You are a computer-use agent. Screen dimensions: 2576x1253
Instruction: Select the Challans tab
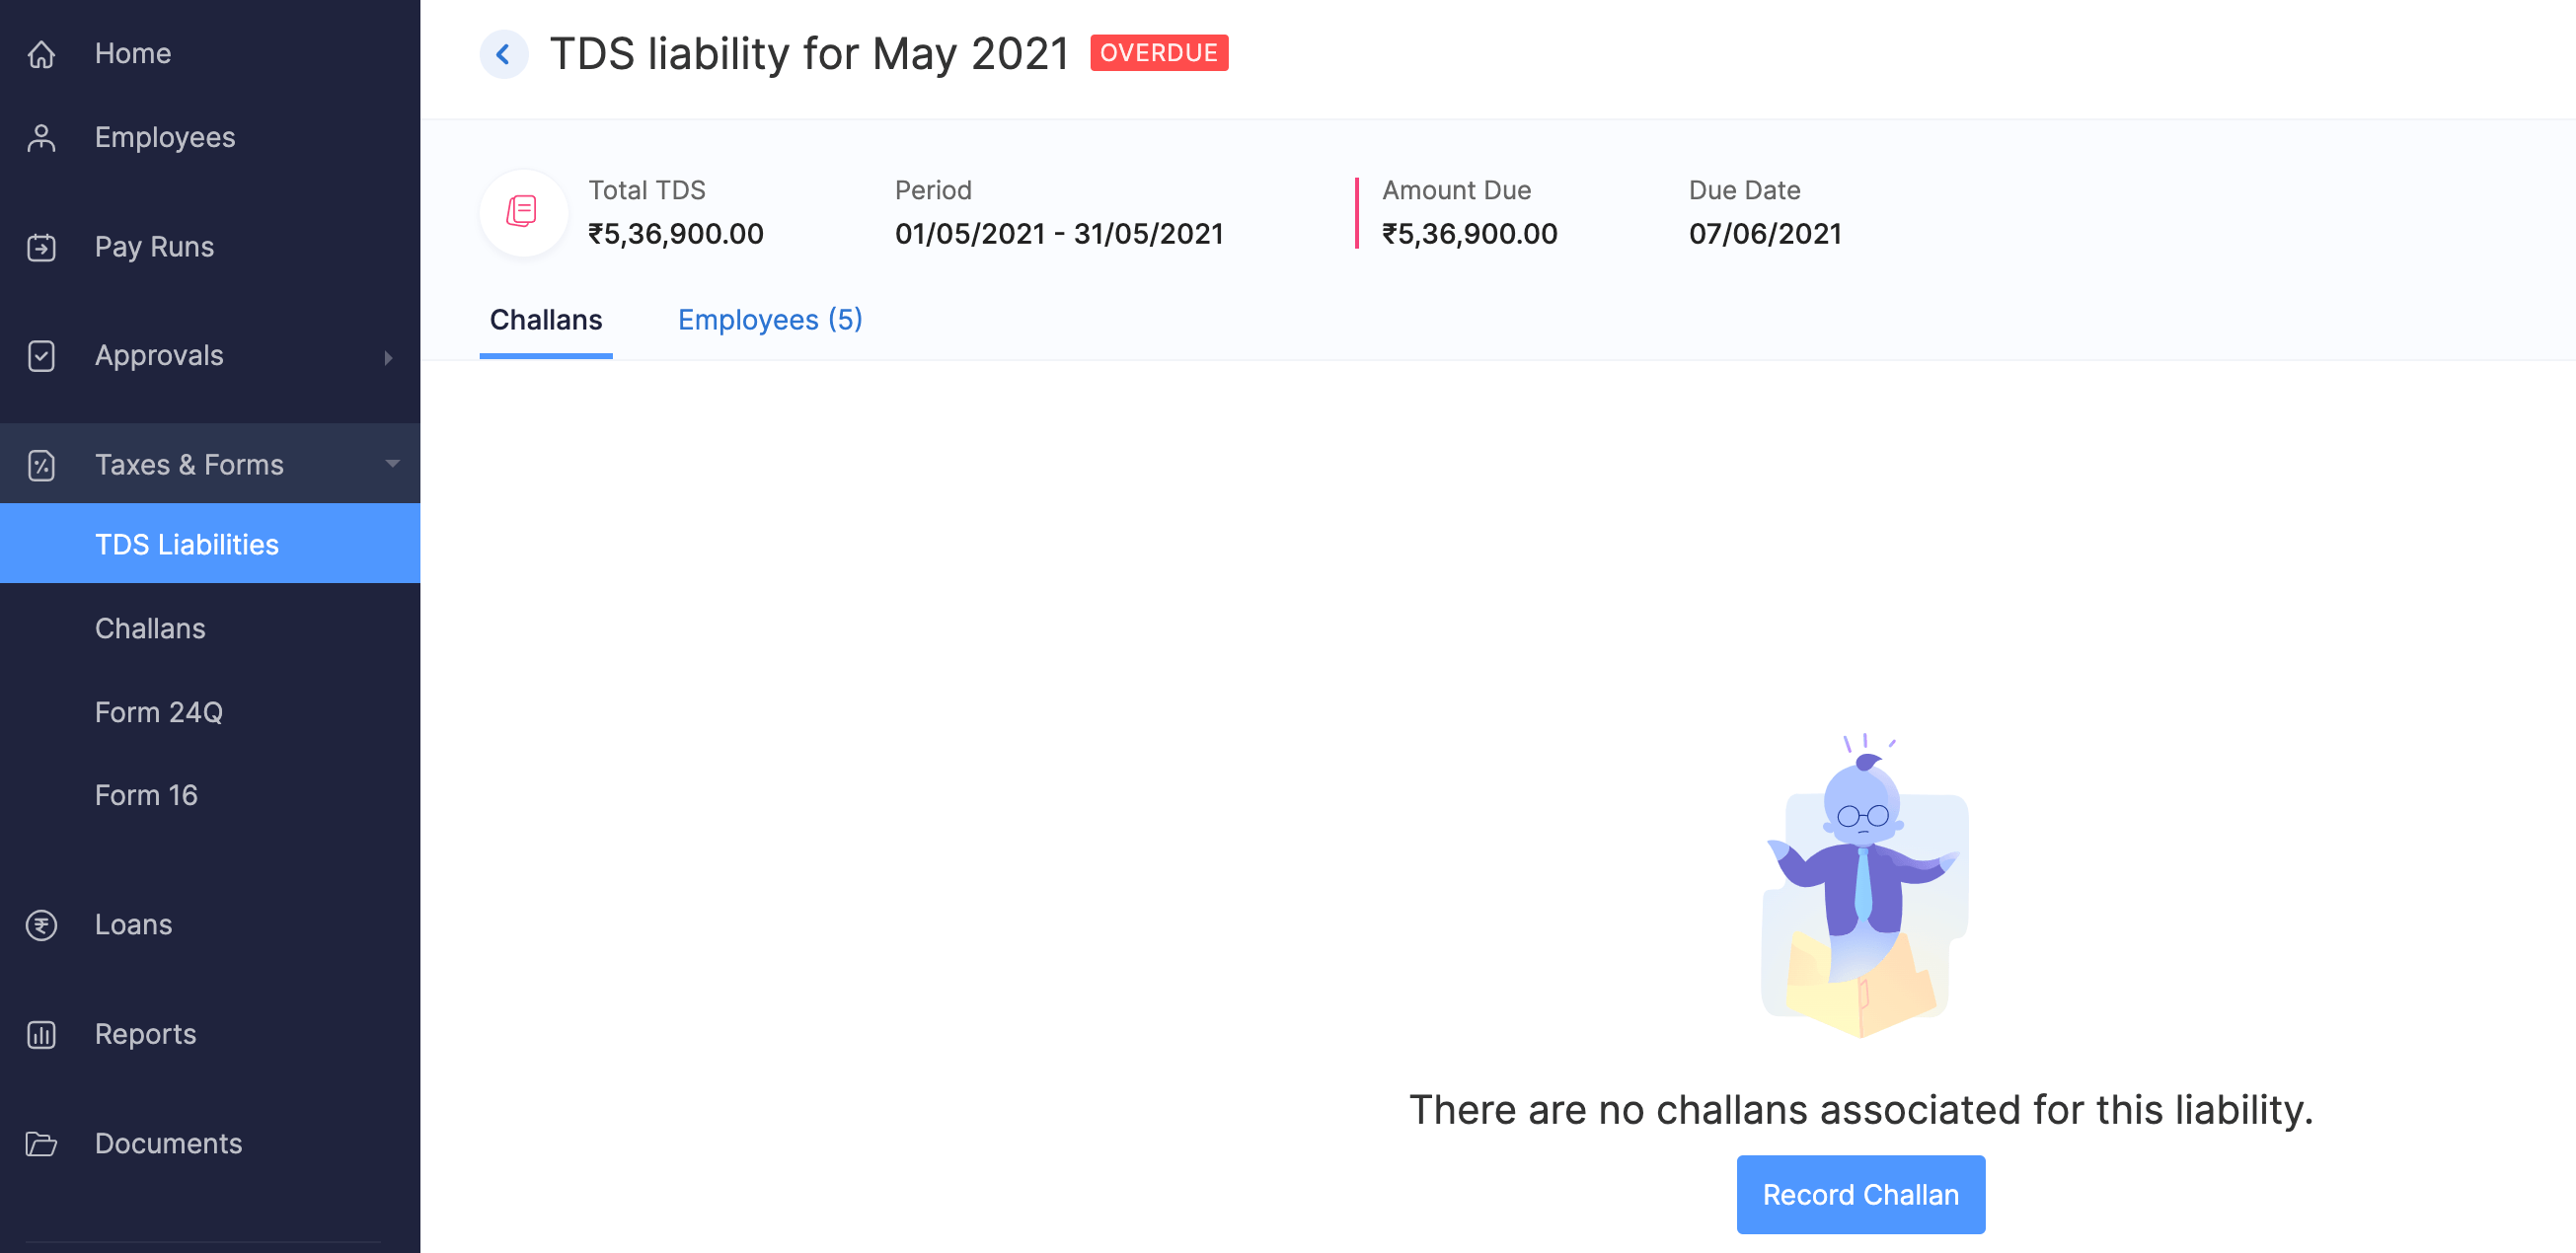tap(547, 319)
